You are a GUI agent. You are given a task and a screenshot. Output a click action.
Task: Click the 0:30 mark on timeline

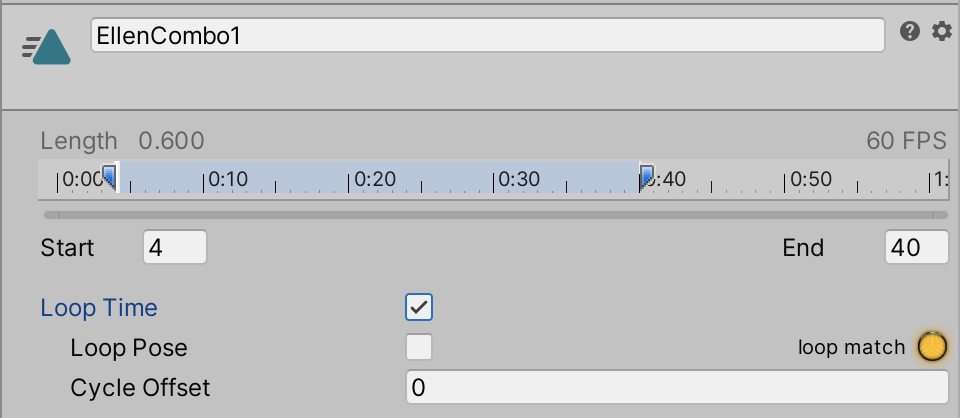(x=519, y=180)
